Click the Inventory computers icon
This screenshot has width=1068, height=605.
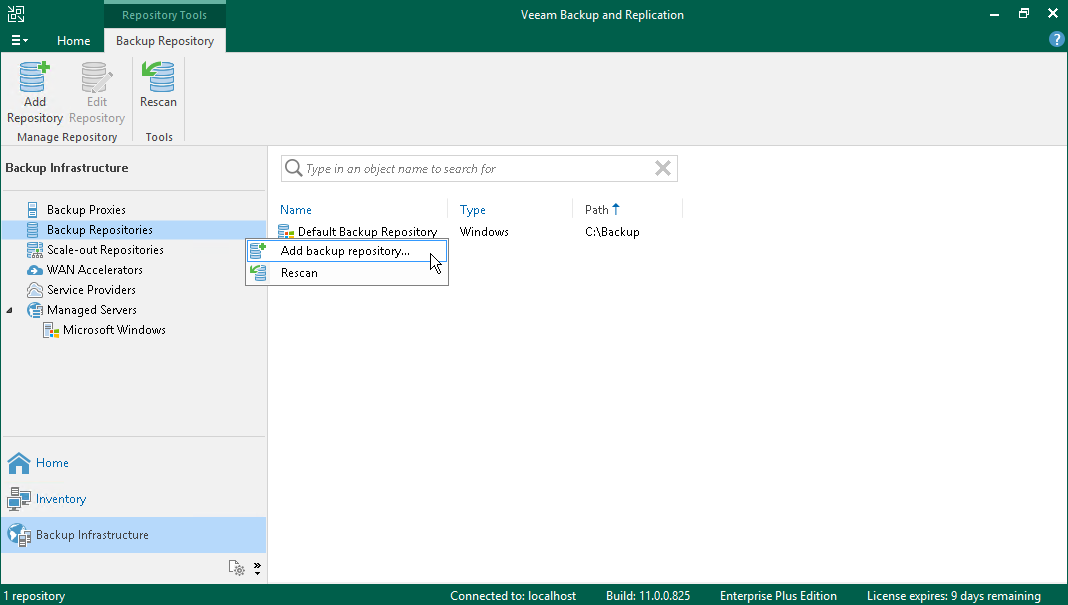click(18, 499)
